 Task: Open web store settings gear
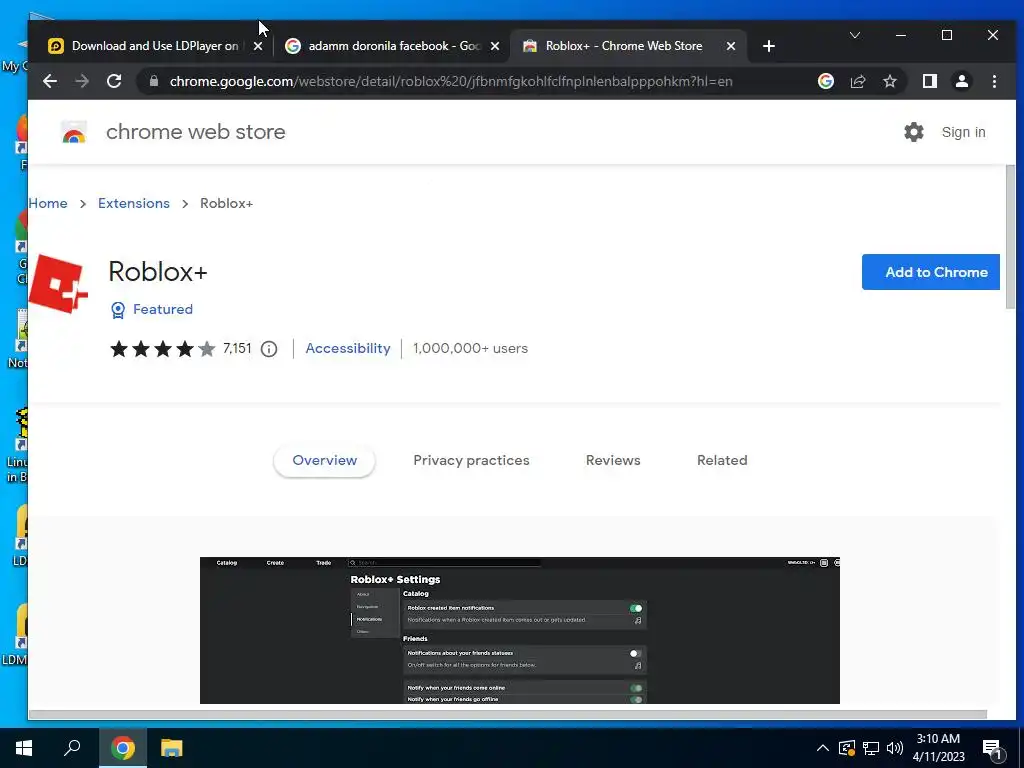914,132
